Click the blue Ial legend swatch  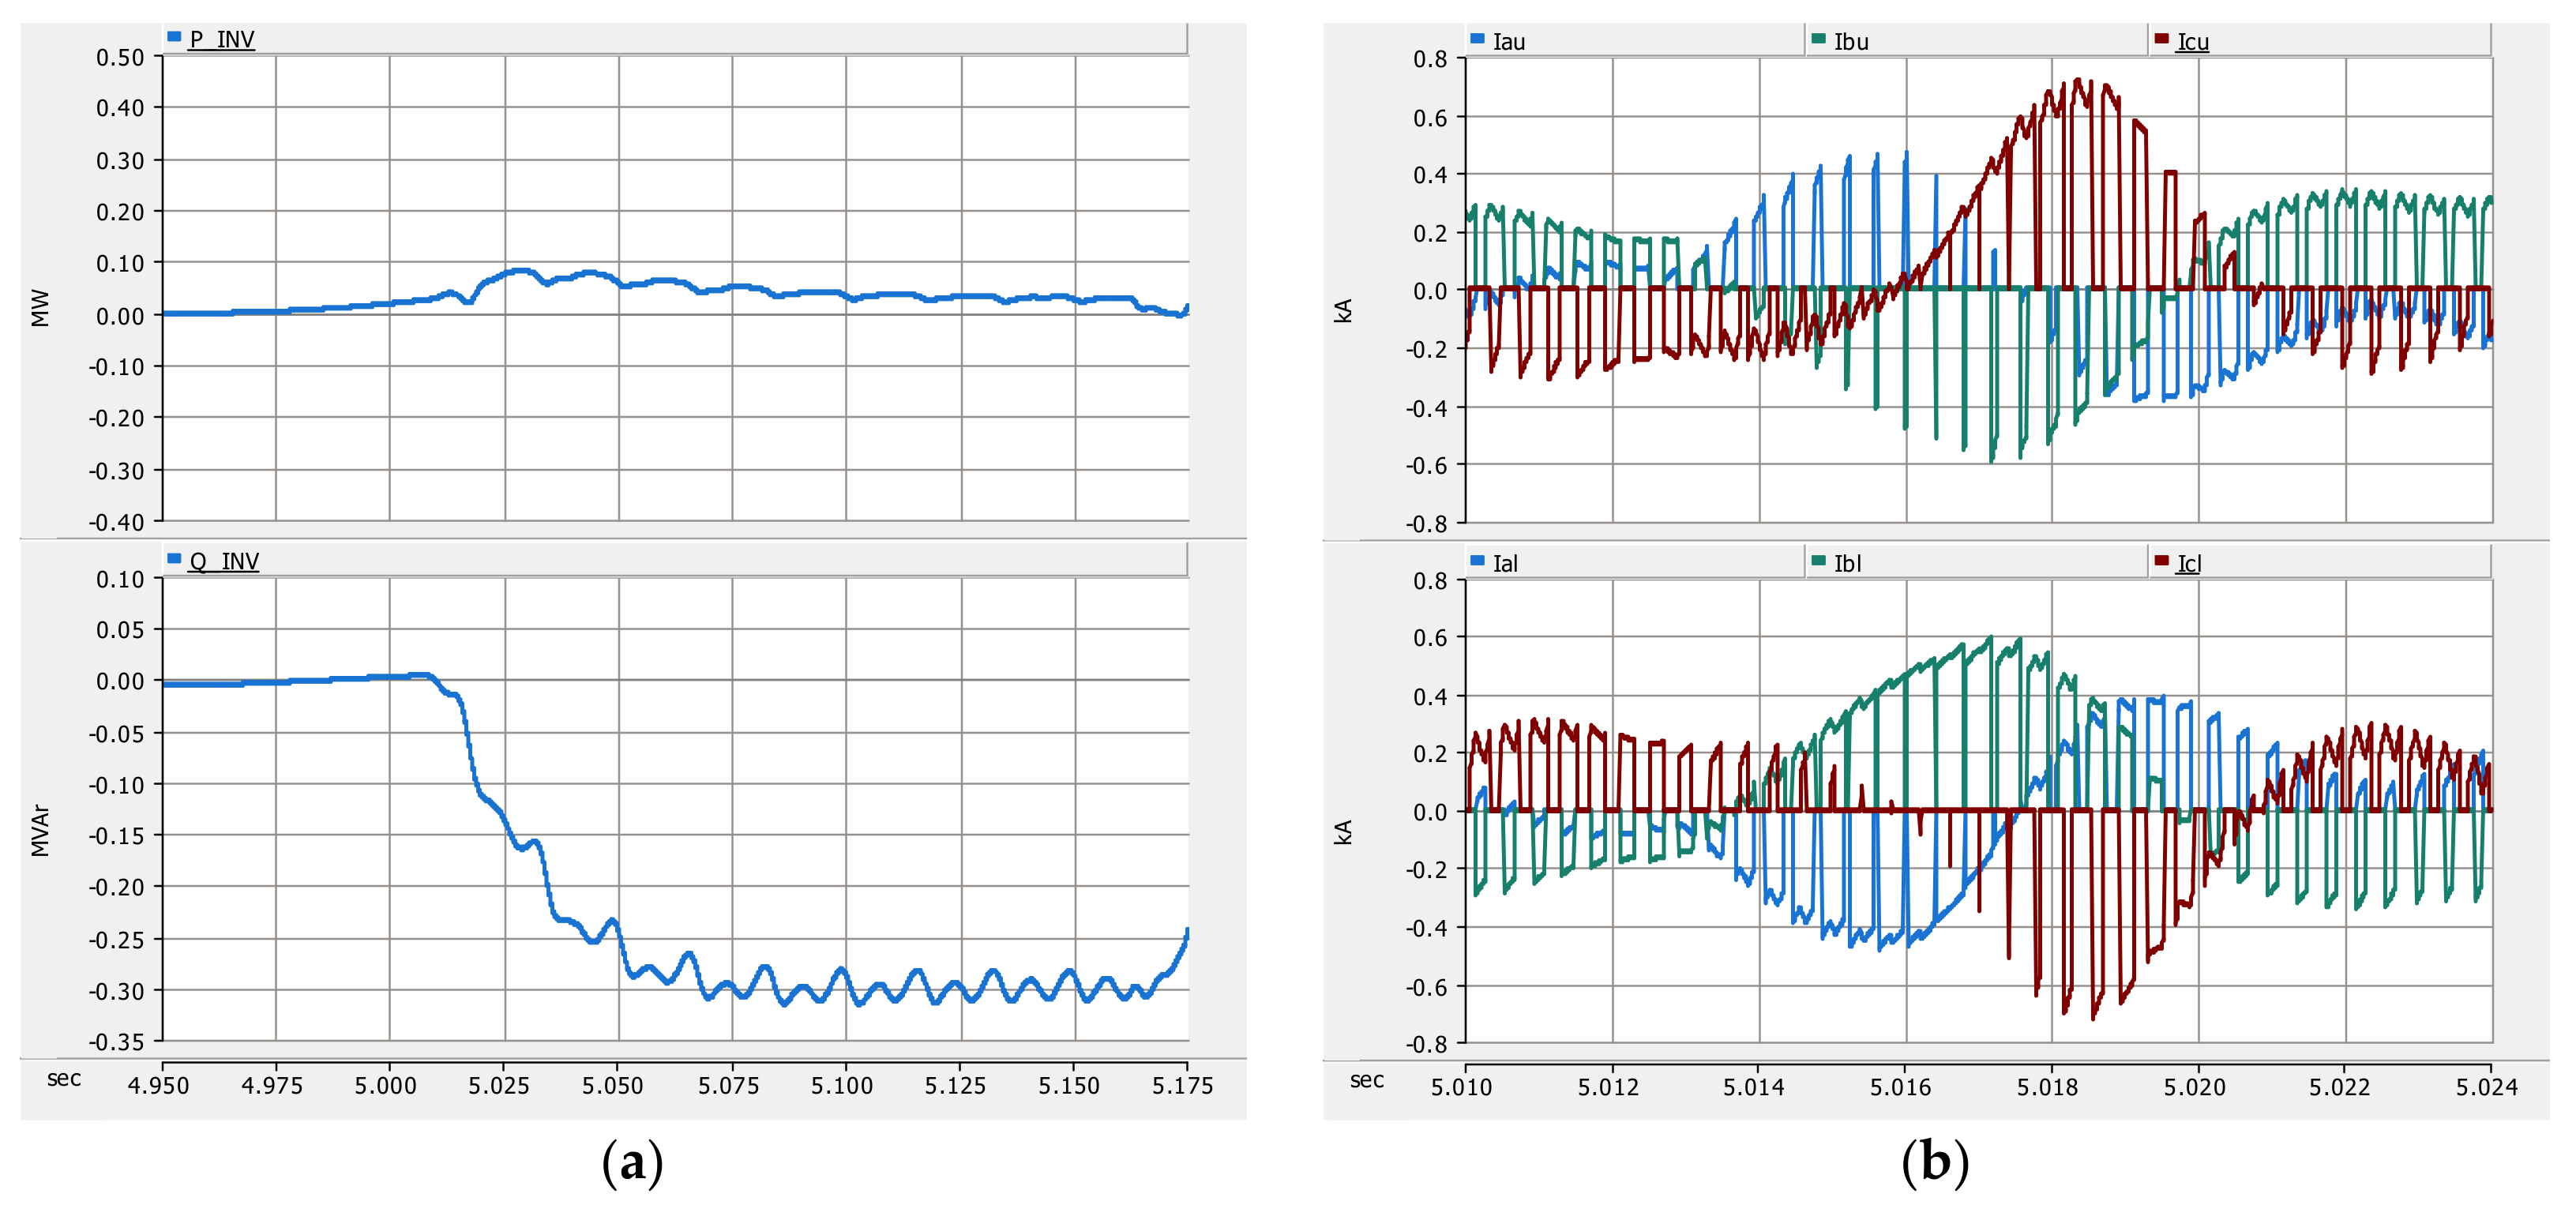tap(1477, 561)
